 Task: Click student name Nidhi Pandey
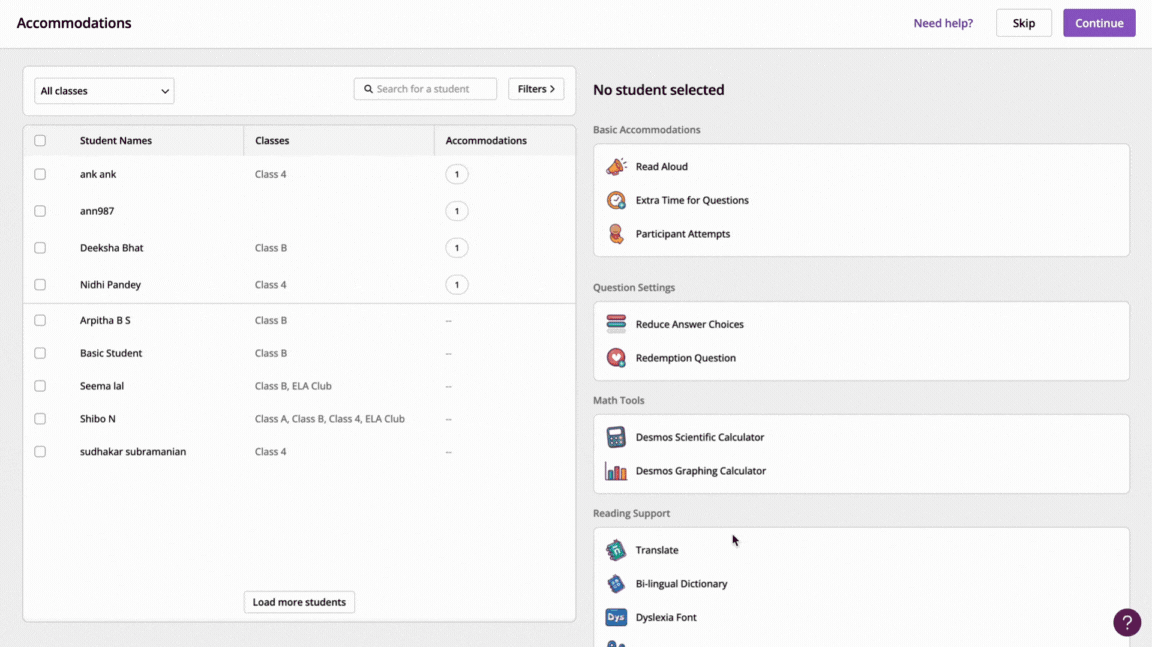(x=110, y=284)
